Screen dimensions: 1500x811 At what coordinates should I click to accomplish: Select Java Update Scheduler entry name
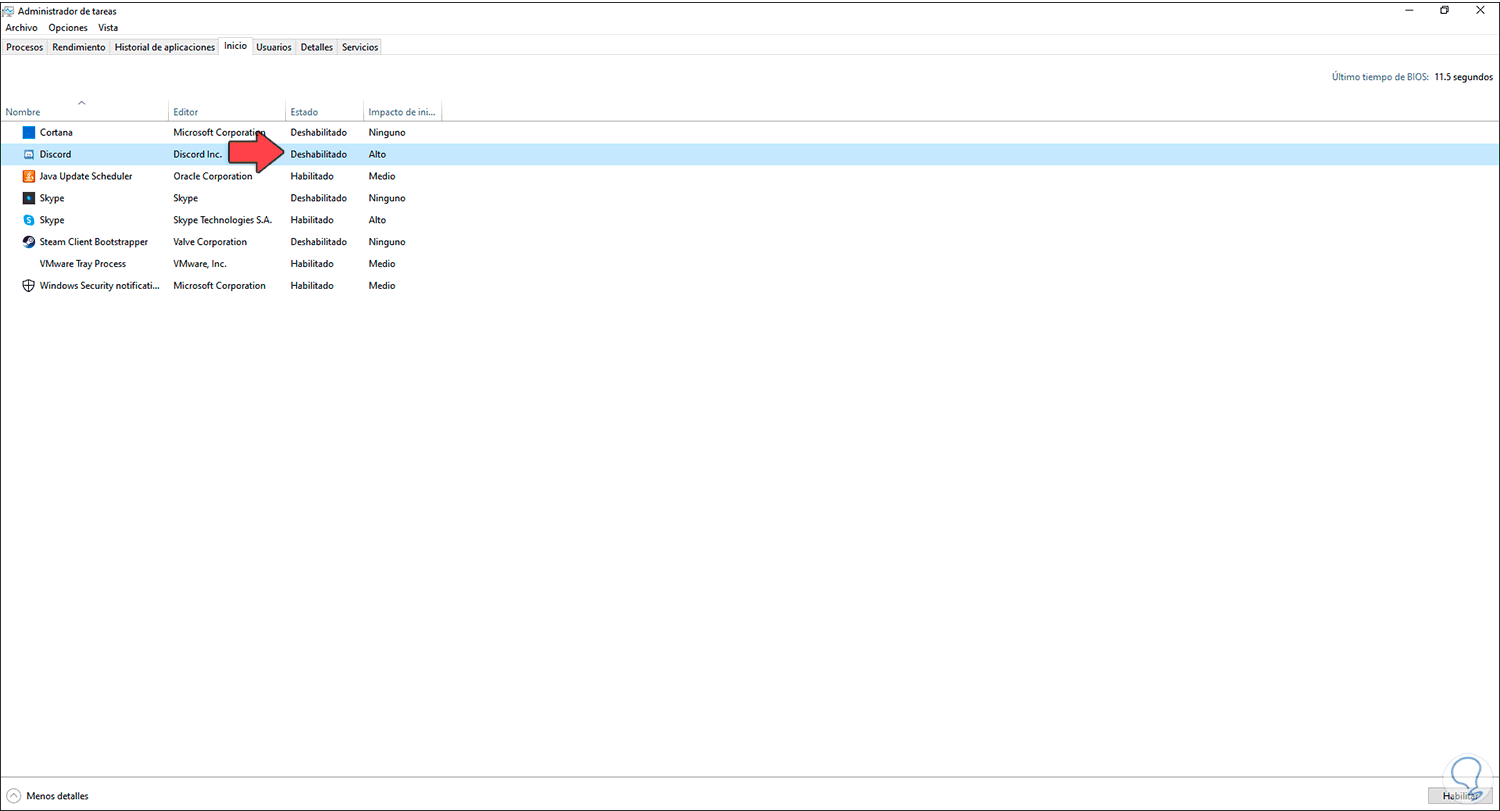pos(86,176)
